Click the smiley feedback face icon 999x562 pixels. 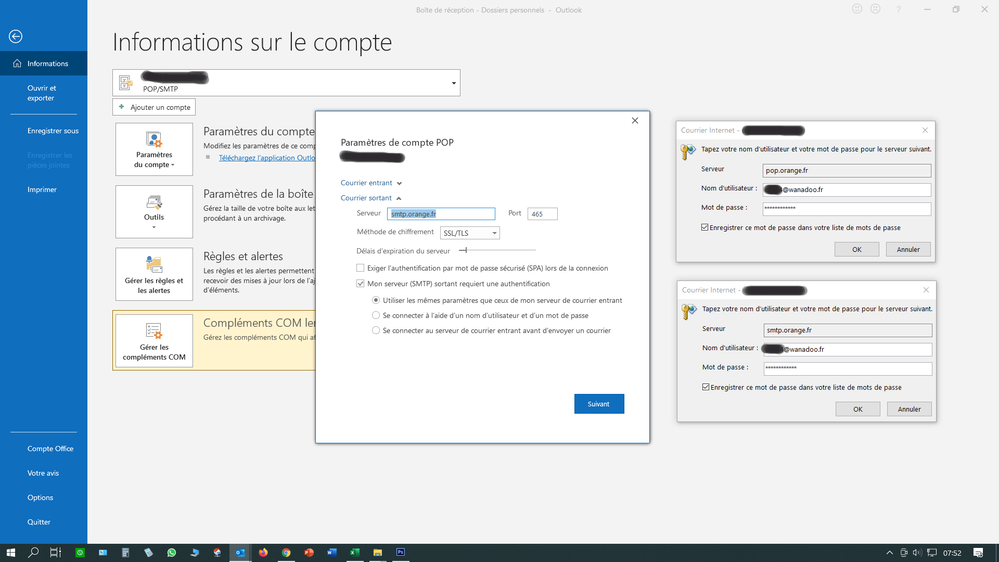click(x=857, y=9)
